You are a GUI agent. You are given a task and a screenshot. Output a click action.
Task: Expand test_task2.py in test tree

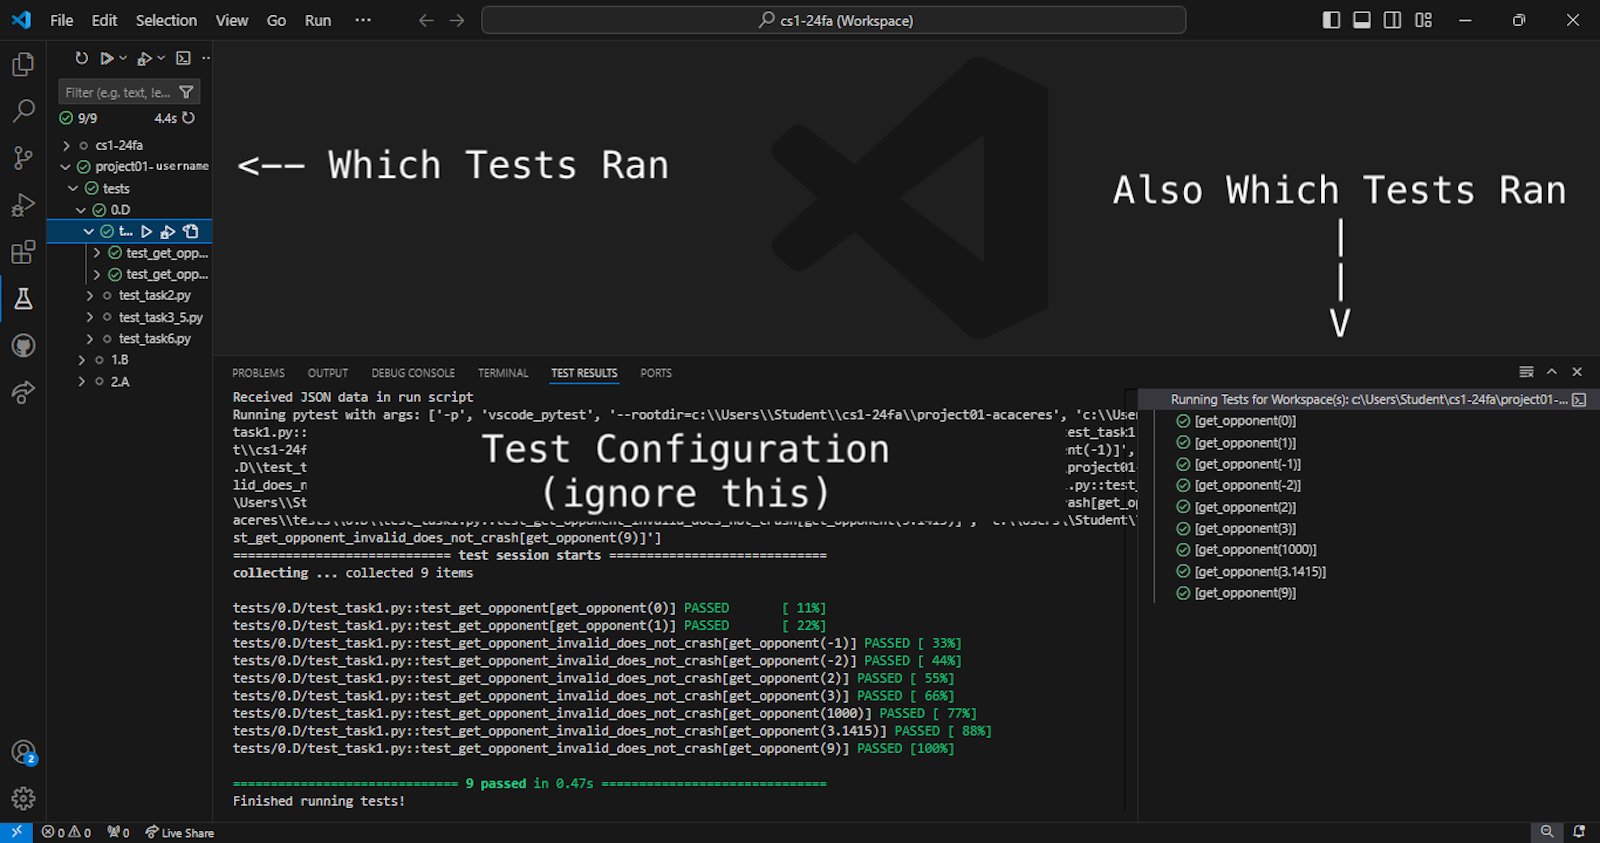[x=89, y=295]
